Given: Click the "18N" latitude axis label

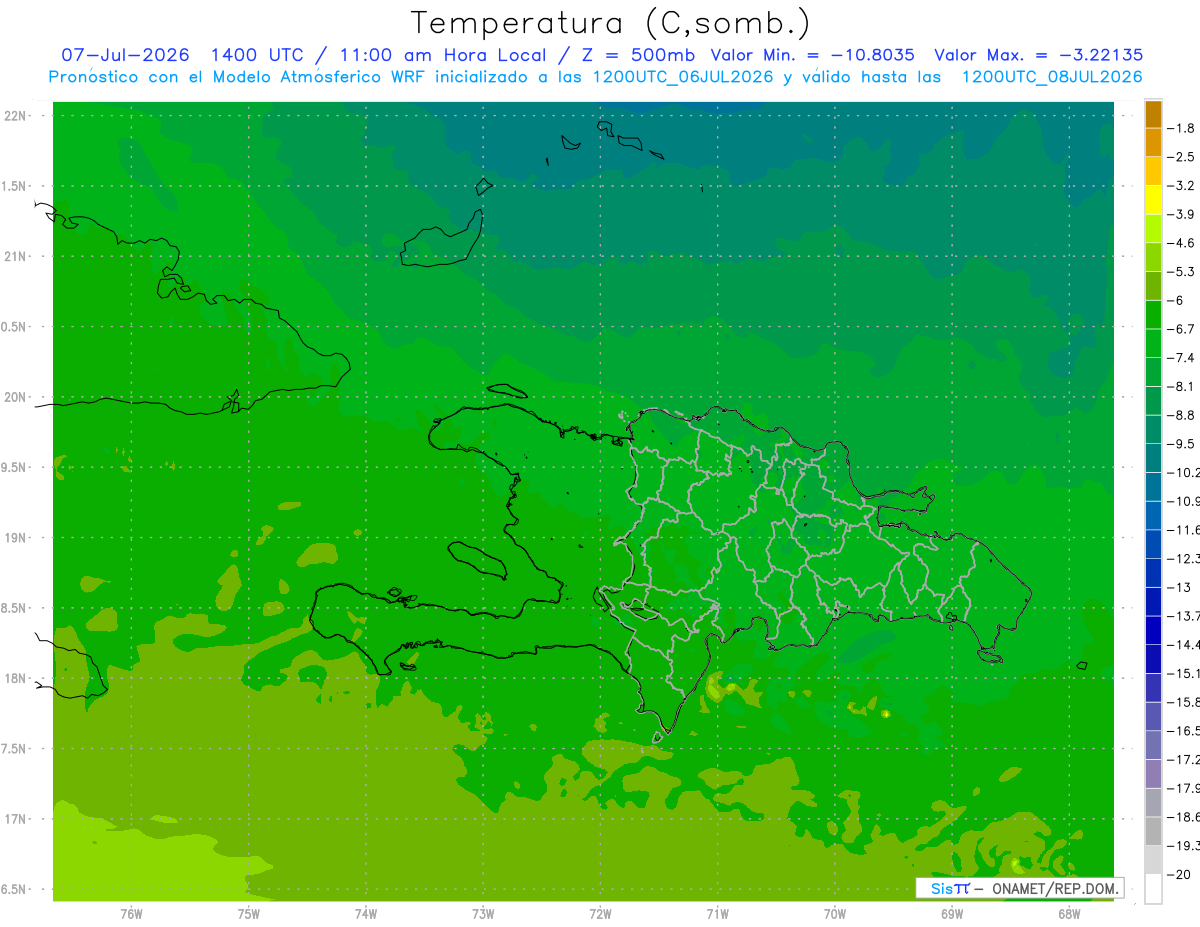Looking at the screenshot, I should coord(16,679).
